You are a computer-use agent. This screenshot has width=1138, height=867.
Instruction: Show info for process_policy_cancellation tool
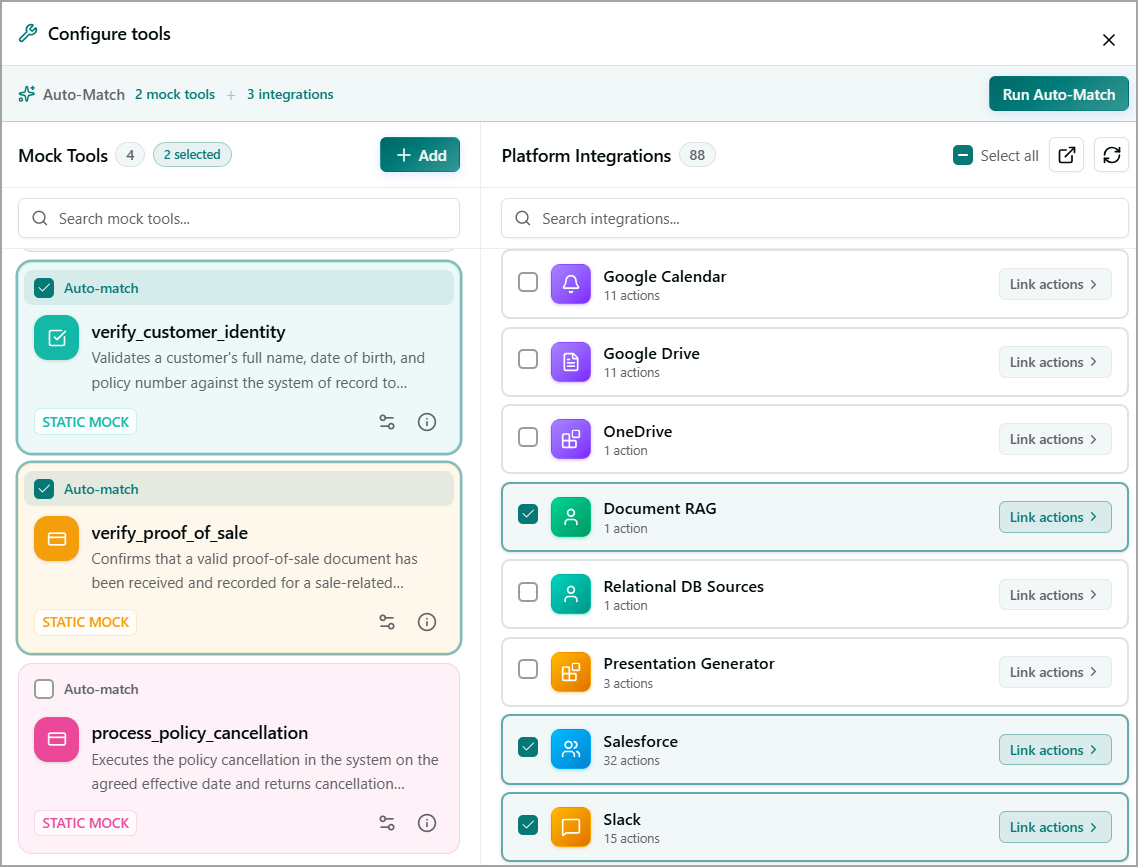[x=427, y=823]
